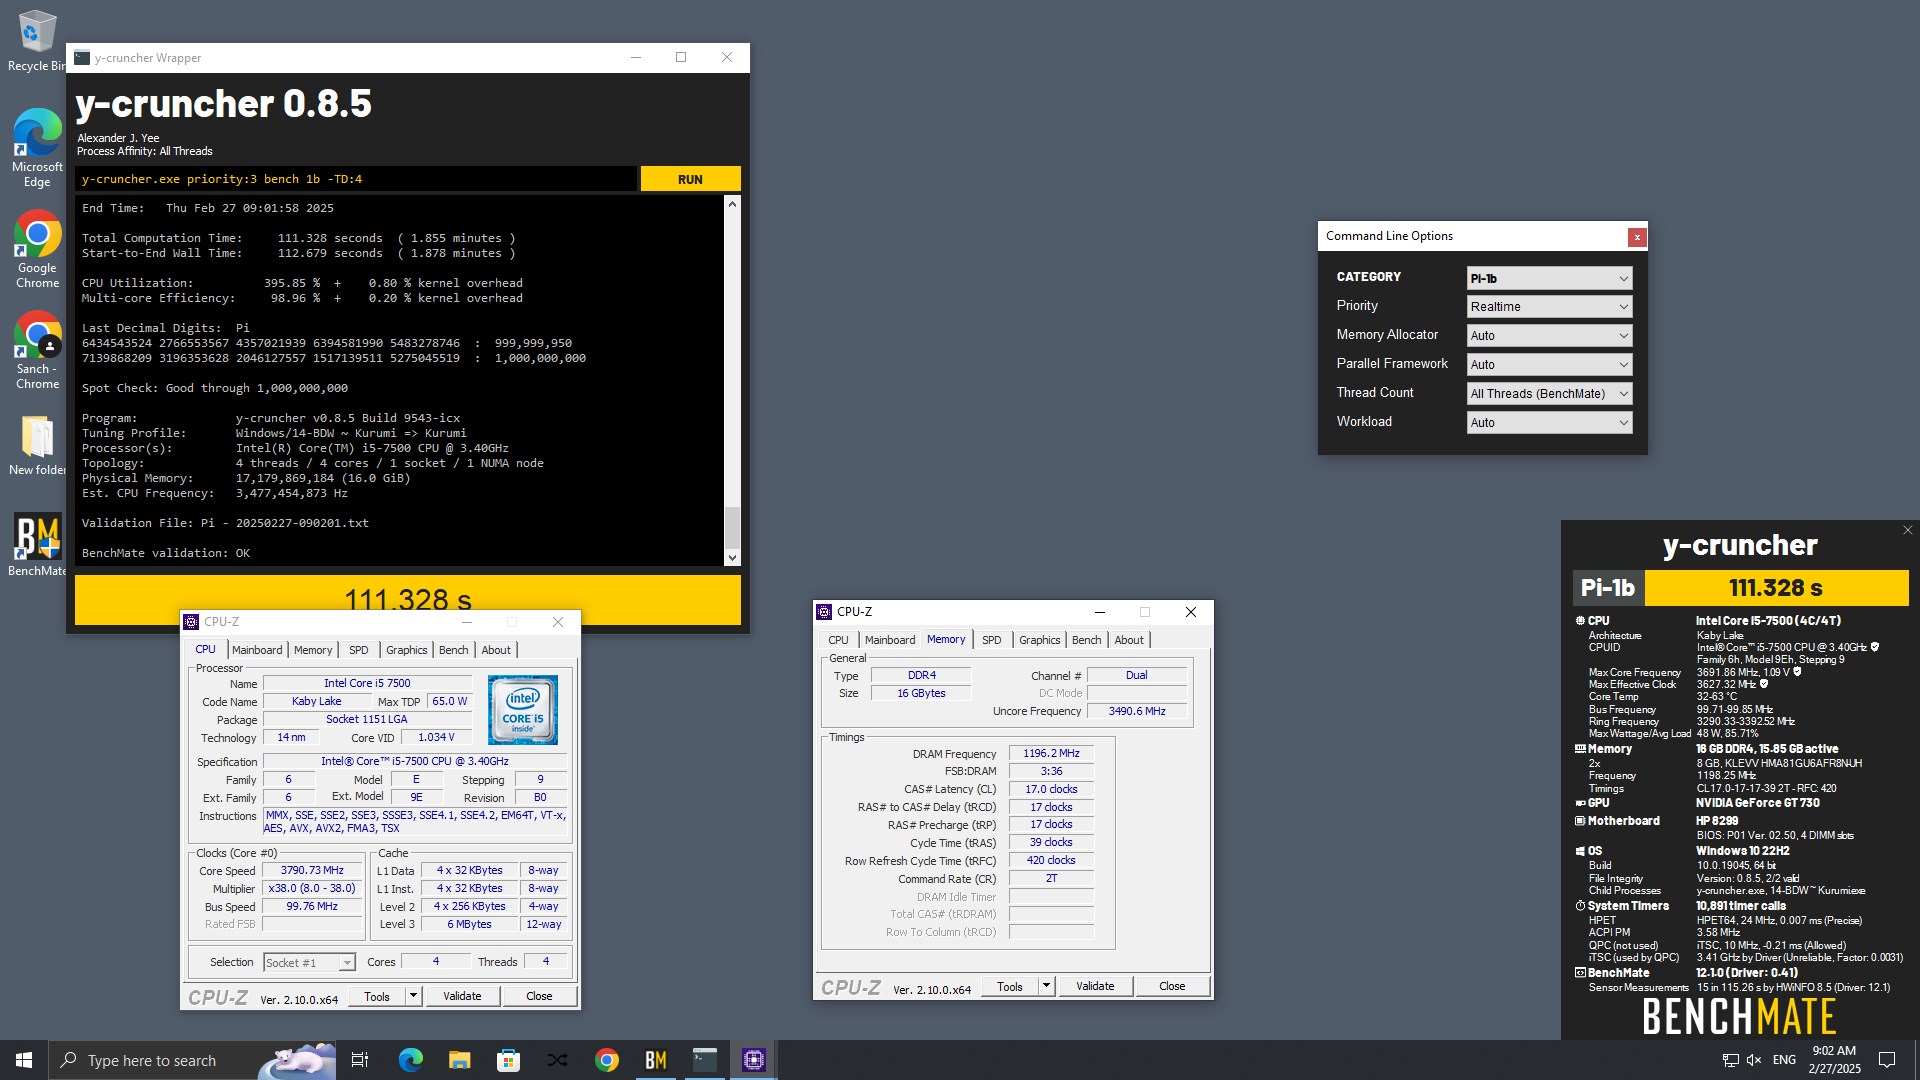This screenshot has height=1080, width=1920.
Task: Open the Sanch - Chrome profile shortcut
Action: (37, 350)
